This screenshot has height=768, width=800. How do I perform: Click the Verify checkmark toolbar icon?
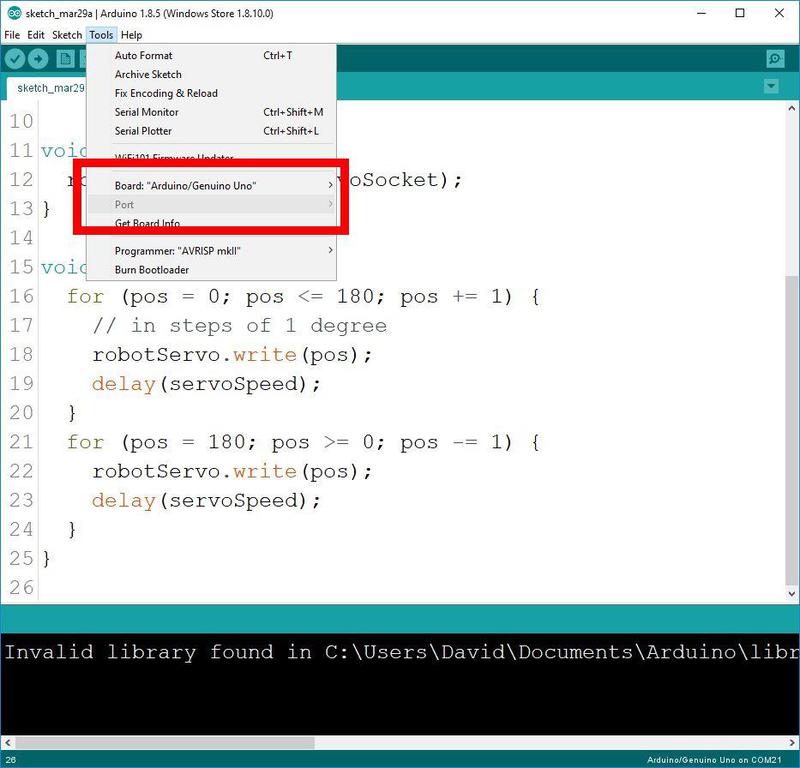(15, 59)
